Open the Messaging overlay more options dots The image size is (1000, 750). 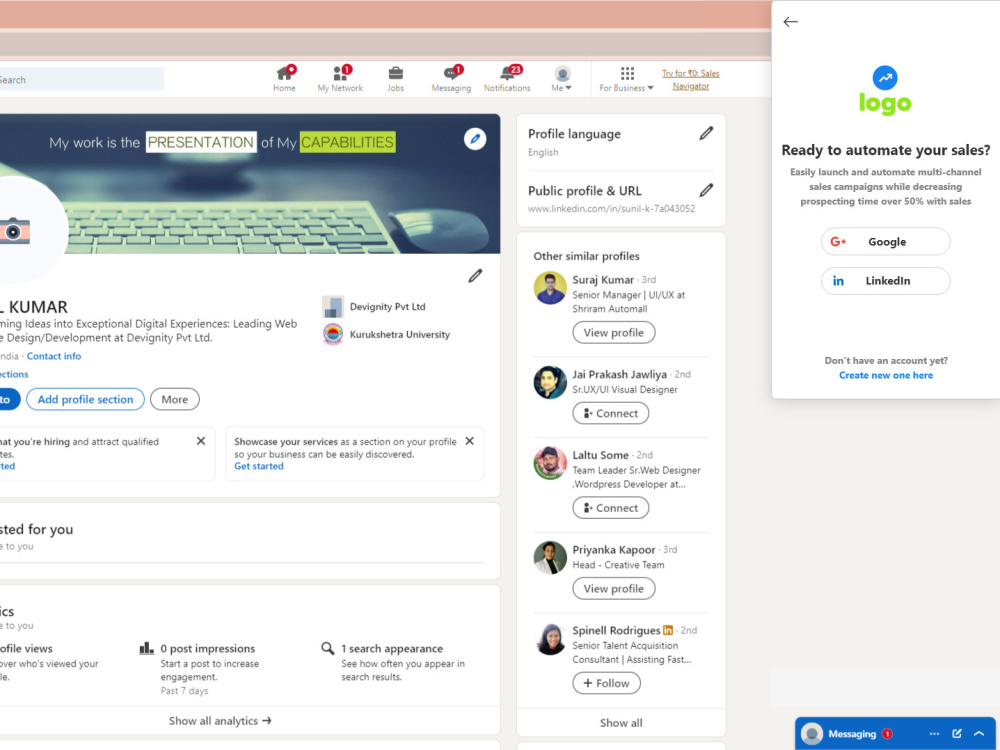coord(934,734)
